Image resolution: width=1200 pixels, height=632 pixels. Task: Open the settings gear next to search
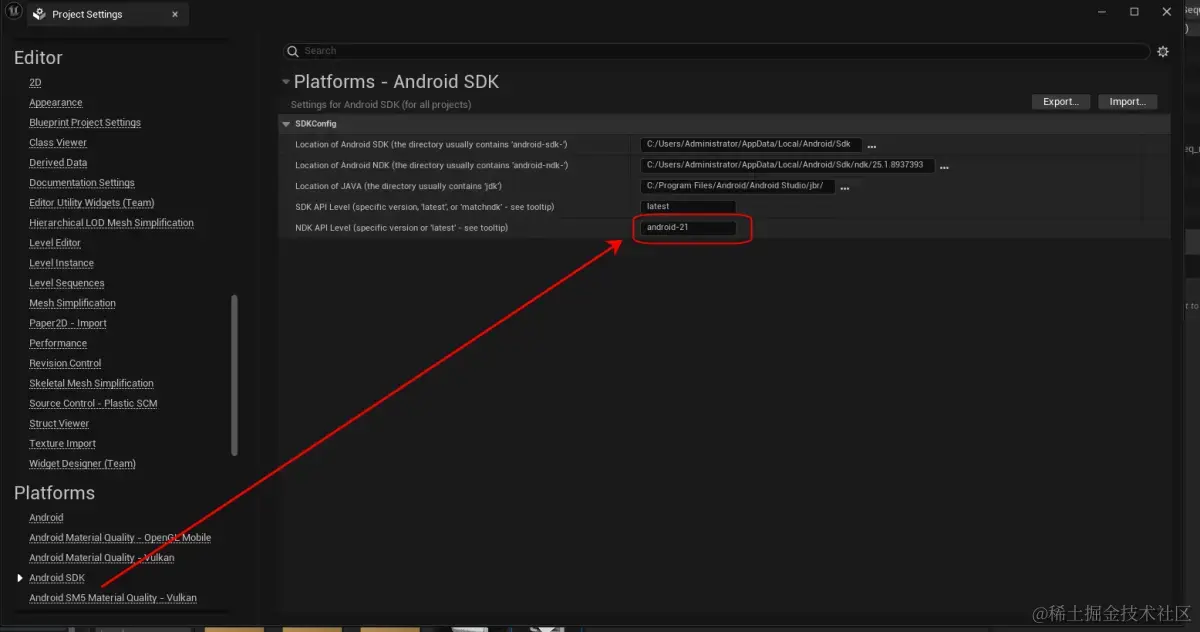[x=1163, y=52]
